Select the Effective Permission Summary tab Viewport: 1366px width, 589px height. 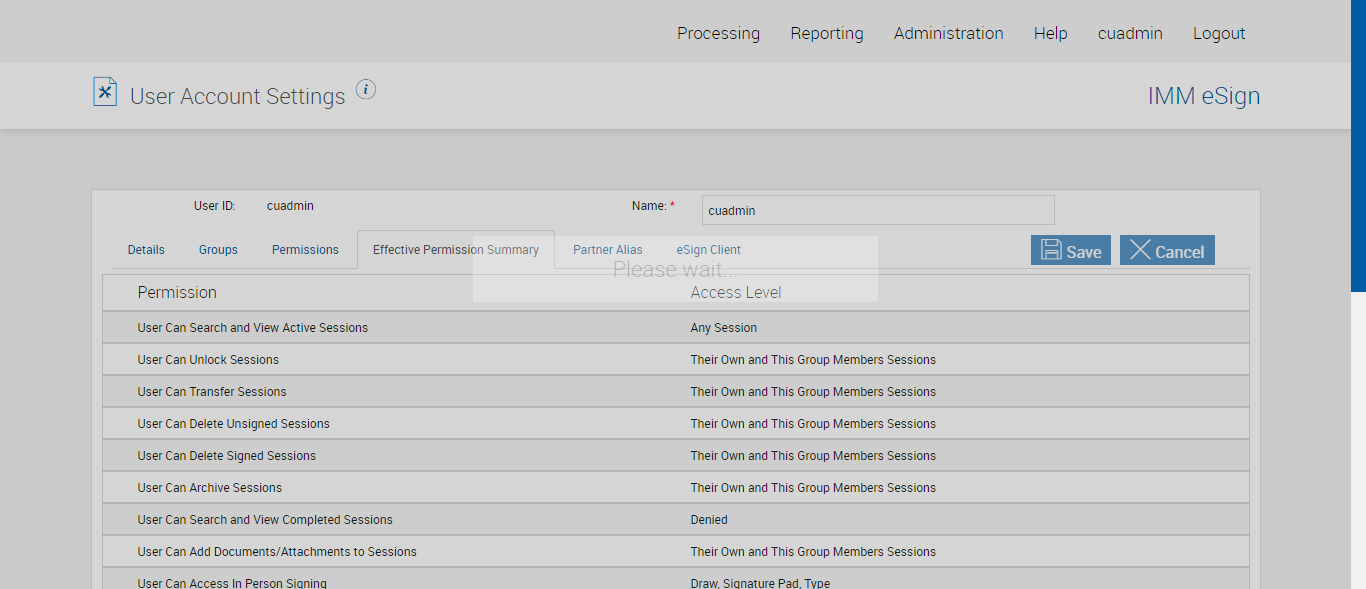point(456,250)
